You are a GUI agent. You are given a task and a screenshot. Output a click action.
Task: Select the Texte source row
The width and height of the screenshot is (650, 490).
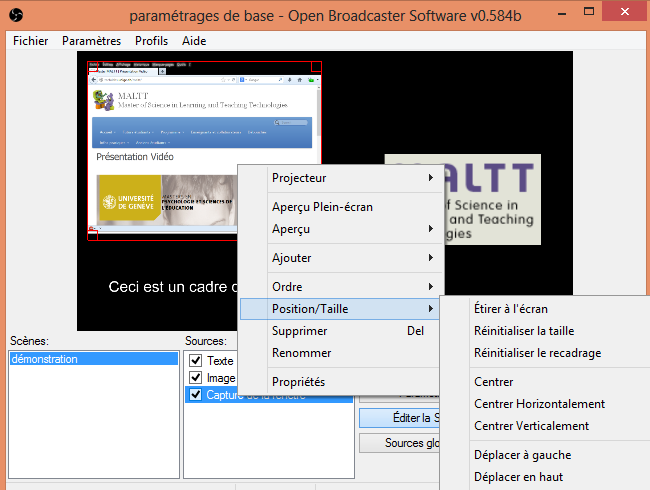[x=211, y=361]
